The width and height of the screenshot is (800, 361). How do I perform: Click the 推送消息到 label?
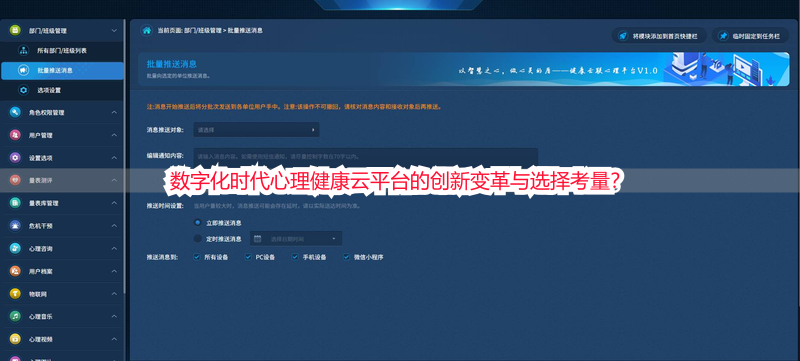pyautogui.click(x=162, y=257)
